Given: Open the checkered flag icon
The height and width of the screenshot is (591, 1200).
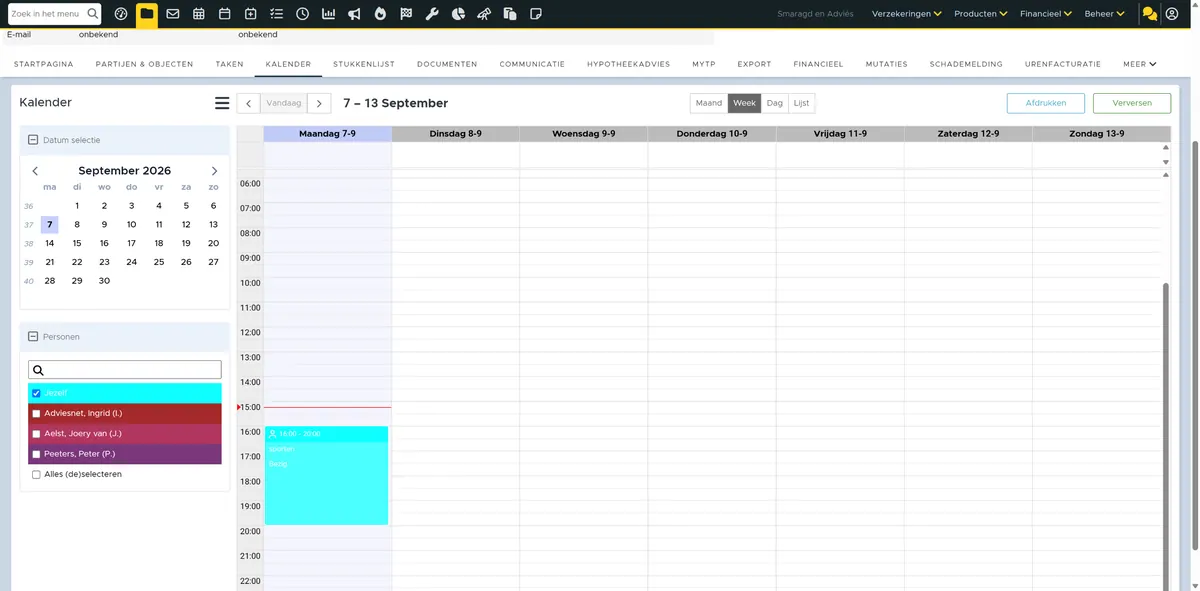Looking at the screenshot, I should (x=406, y=14).
